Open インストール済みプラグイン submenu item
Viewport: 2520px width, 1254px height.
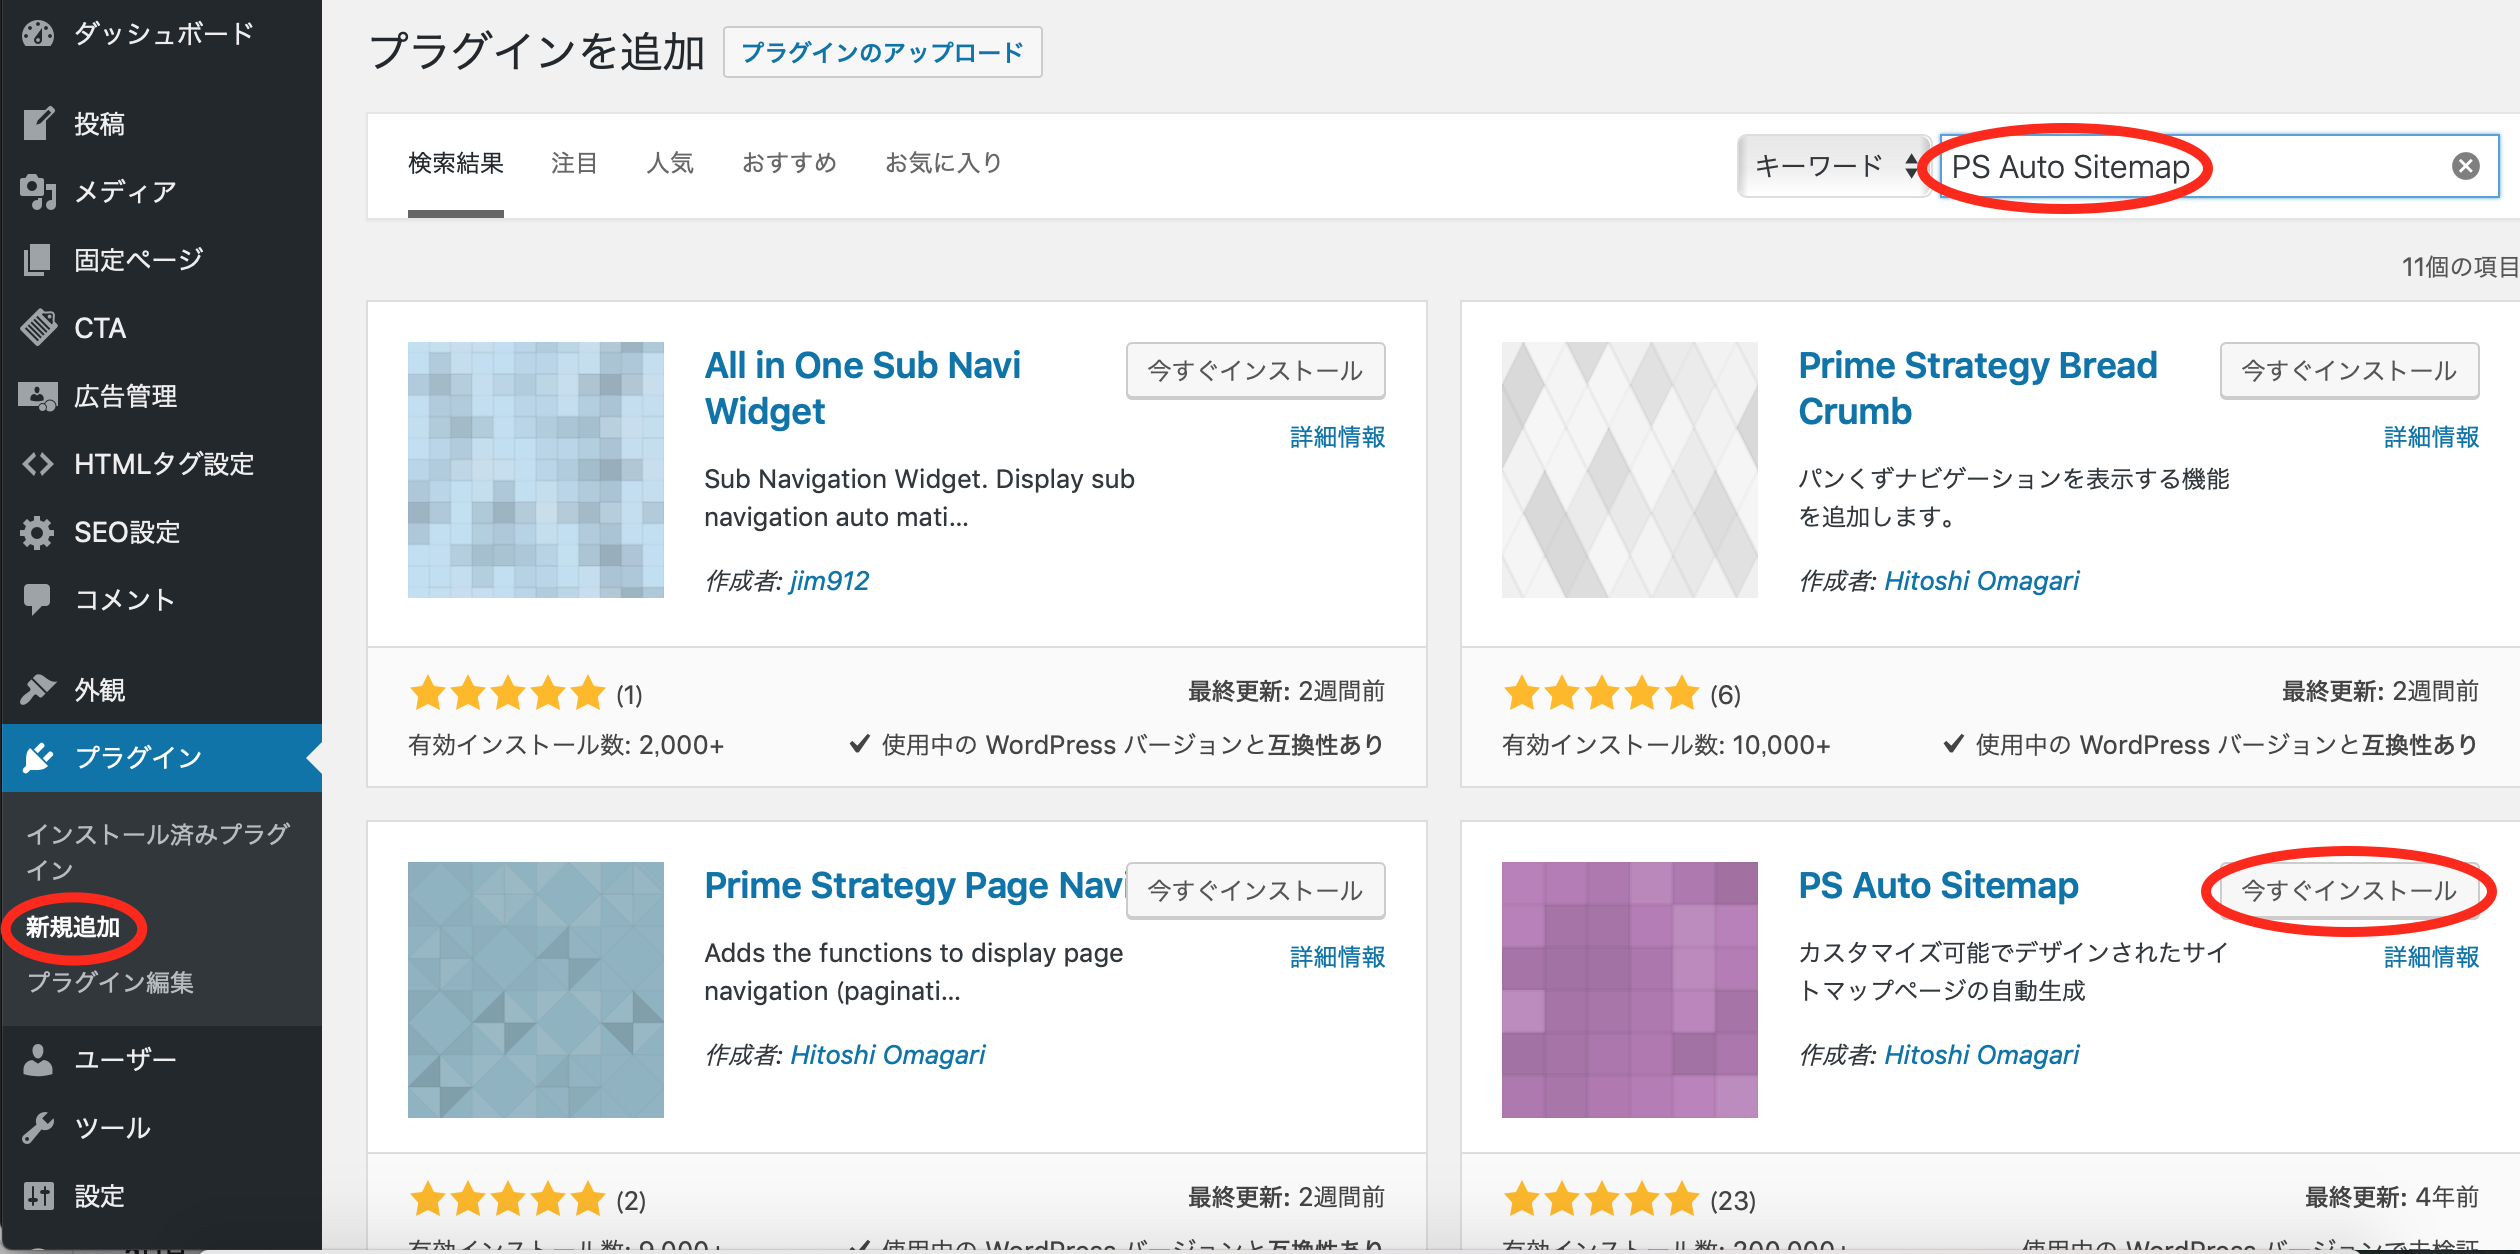pos(158,852)
